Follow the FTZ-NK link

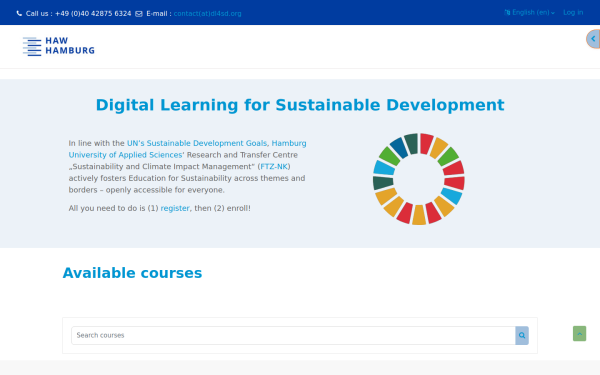[x=274, y=166]
